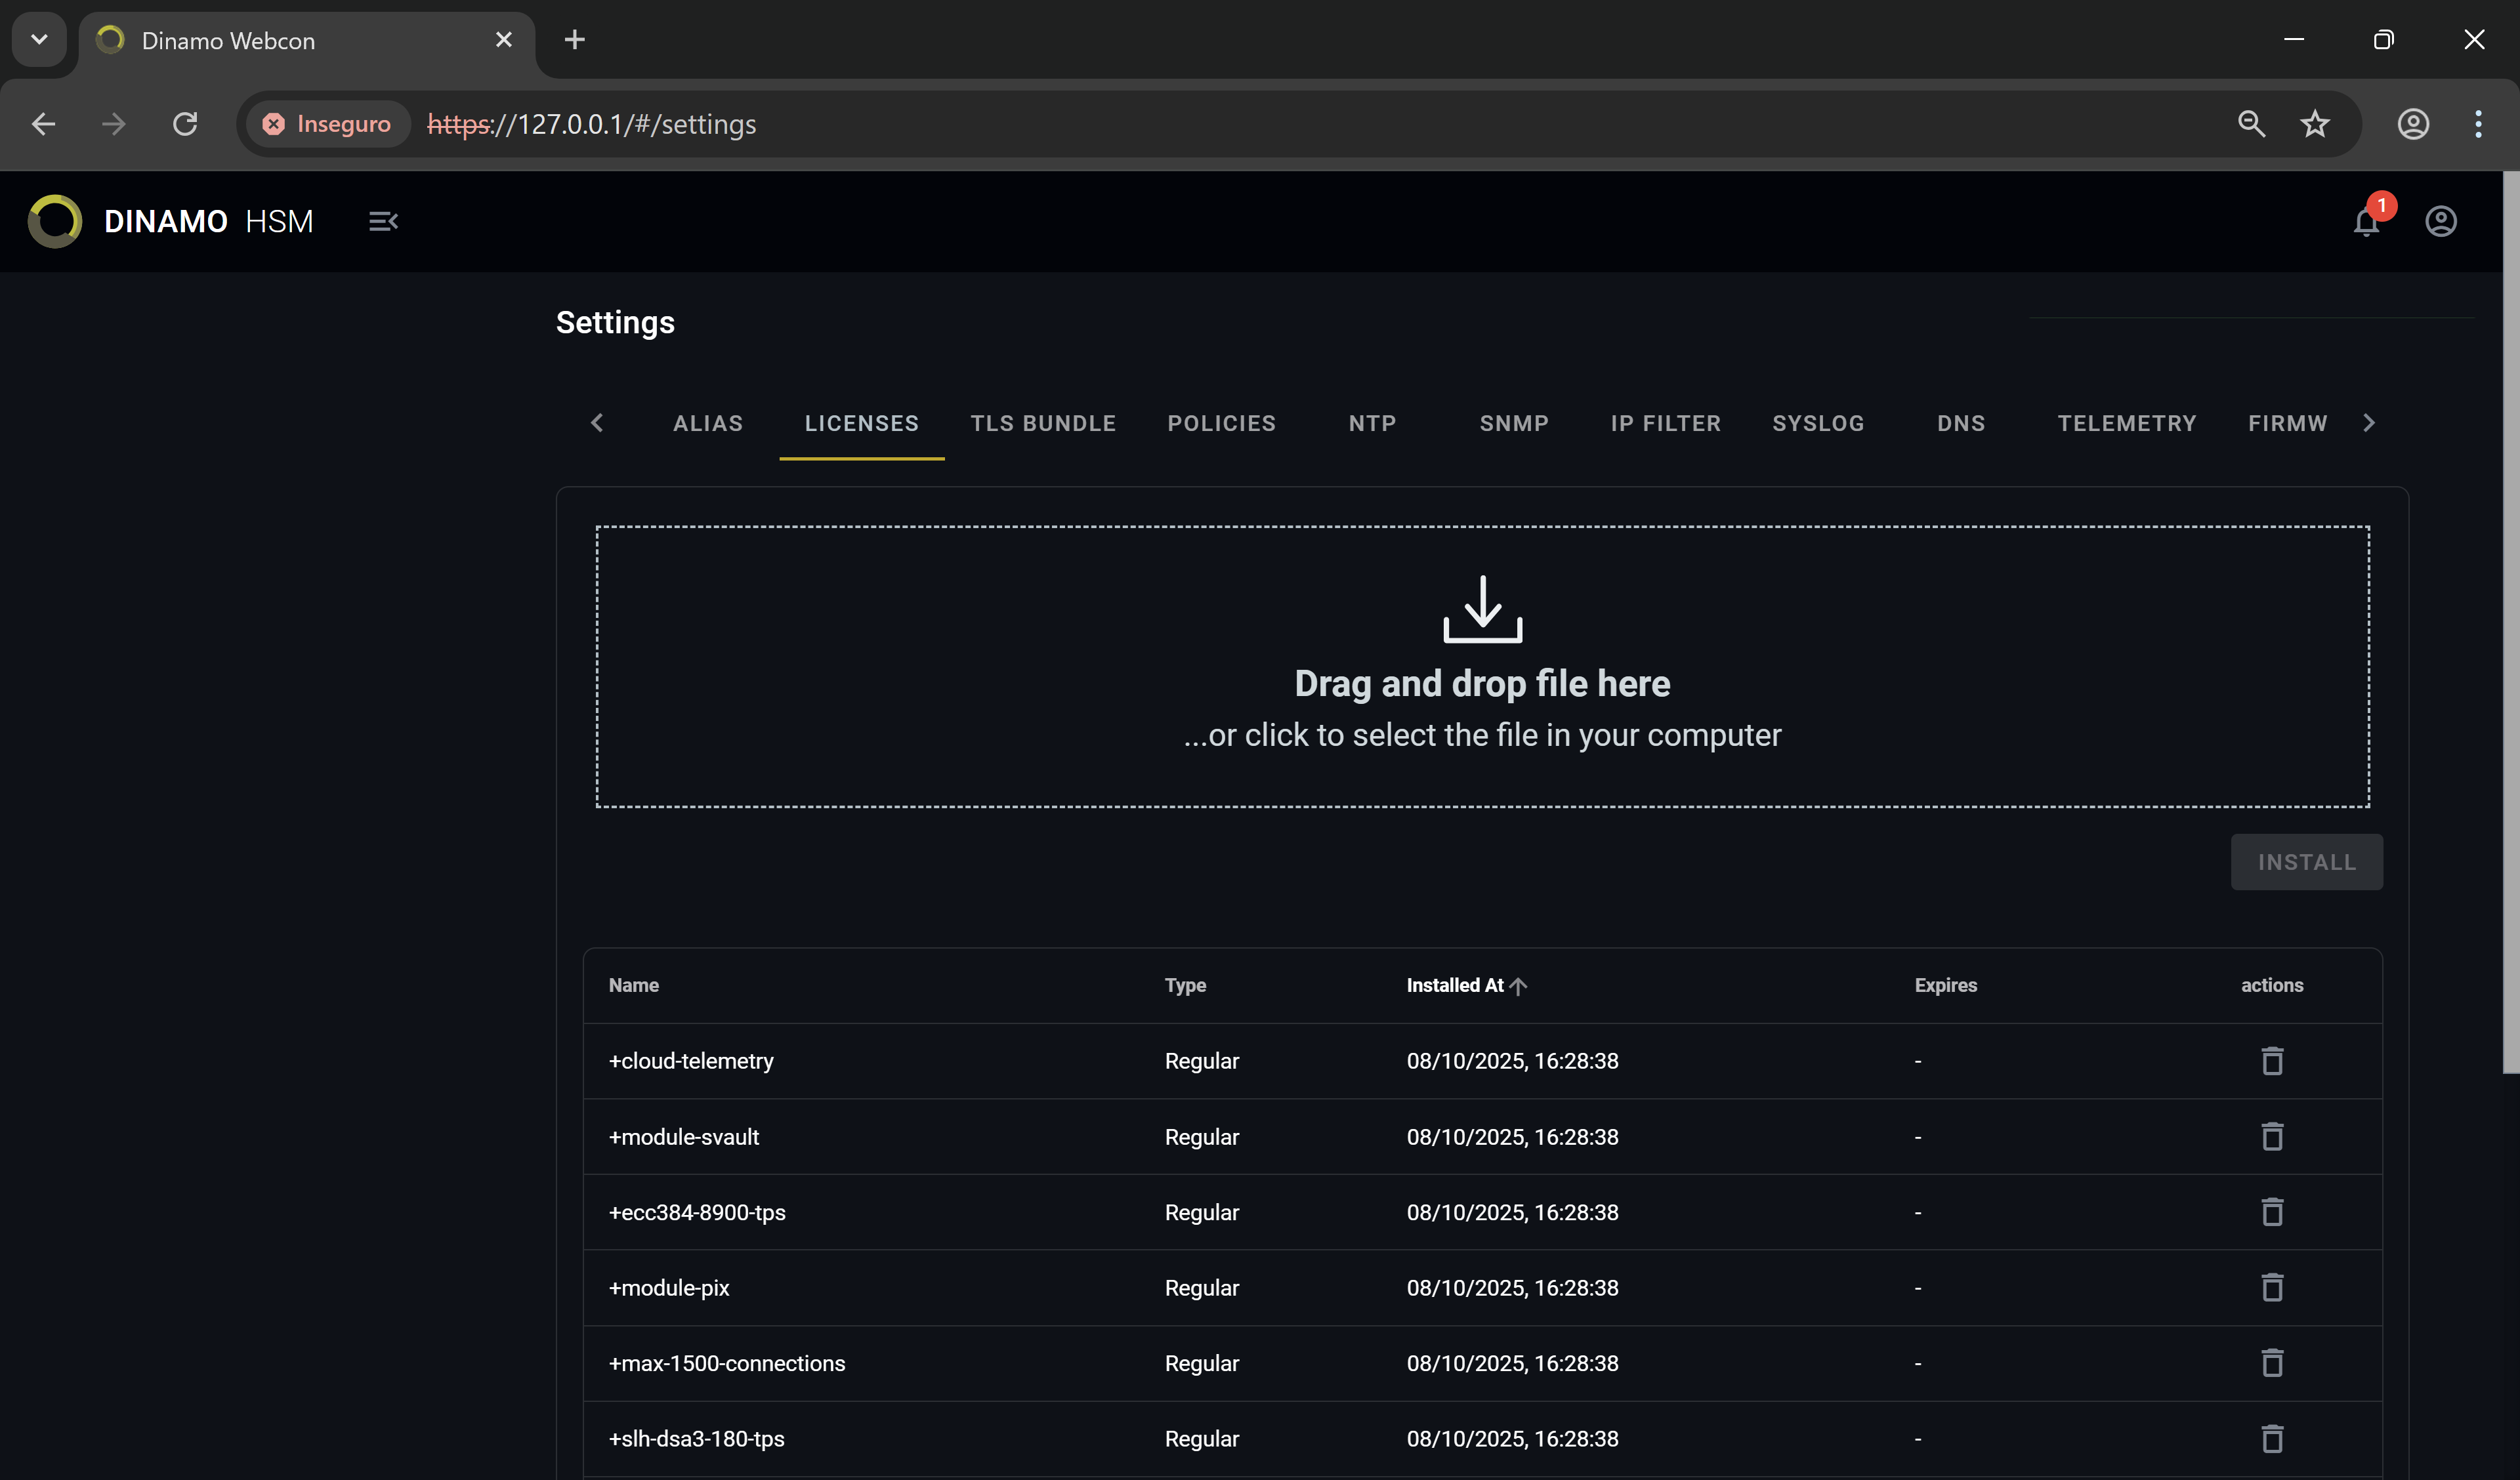Screen dimensions: 2520x1480
Task: Open the user account icon in header
Action: pos(2440,221)
